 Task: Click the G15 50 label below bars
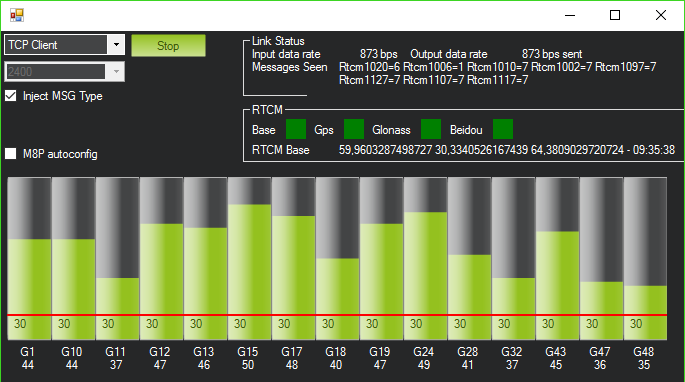(248, 358)
